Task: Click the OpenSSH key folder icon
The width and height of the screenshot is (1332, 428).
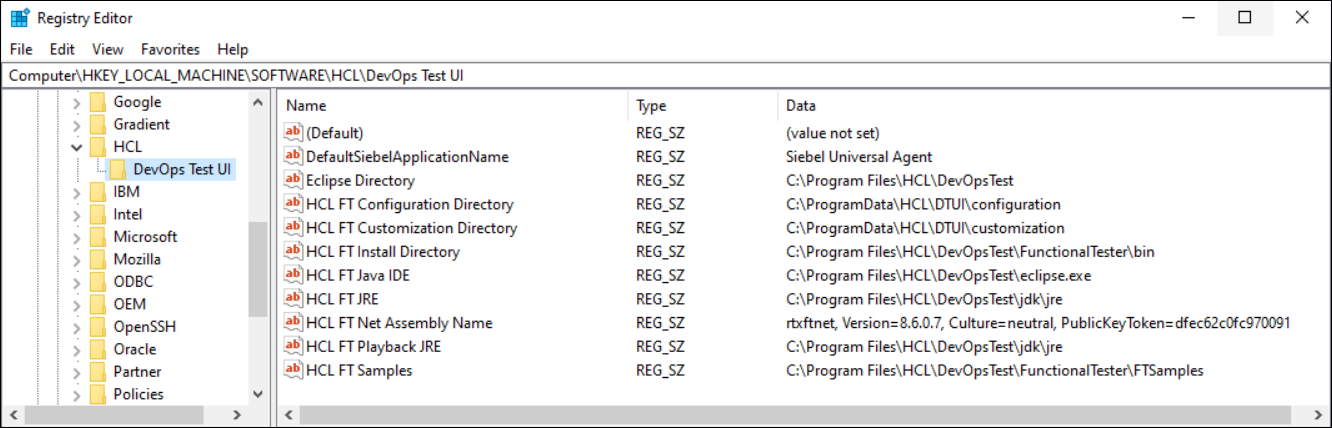Action: [x=97, y=327]
